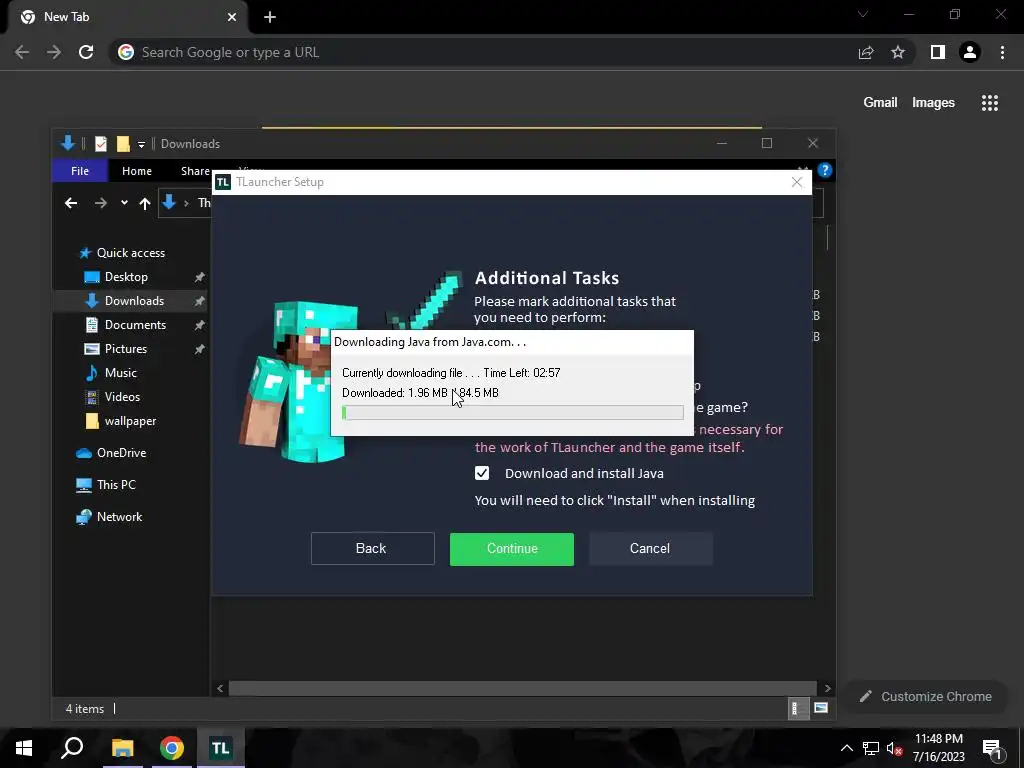Viewport: 1024px width, 768px height.
Task: Show hidden system tray icons
Action: 846,748
